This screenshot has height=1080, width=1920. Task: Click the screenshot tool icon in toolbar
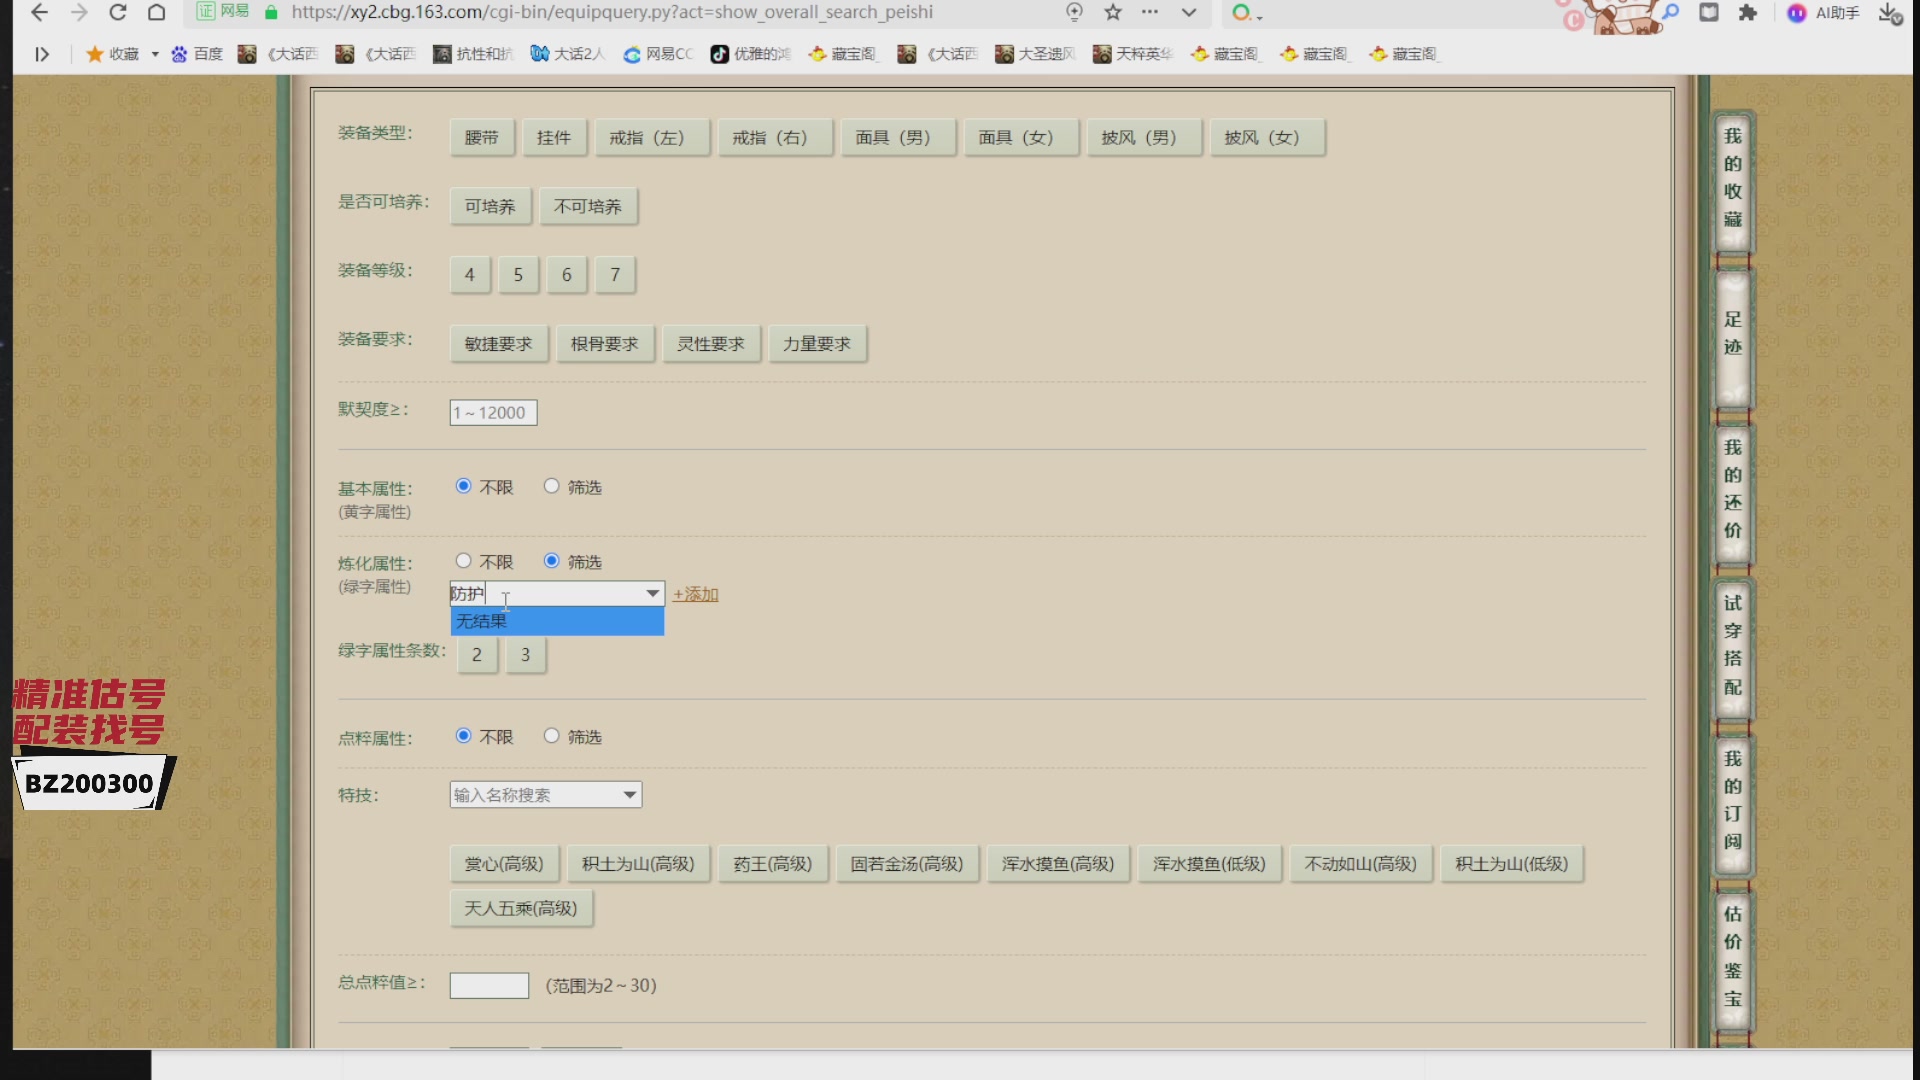point(1709,12)
